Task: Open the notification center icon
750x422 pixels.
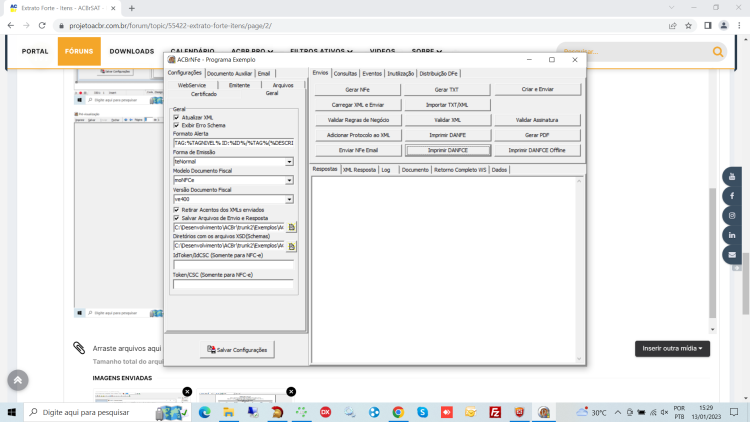Action: pos(734,412)
